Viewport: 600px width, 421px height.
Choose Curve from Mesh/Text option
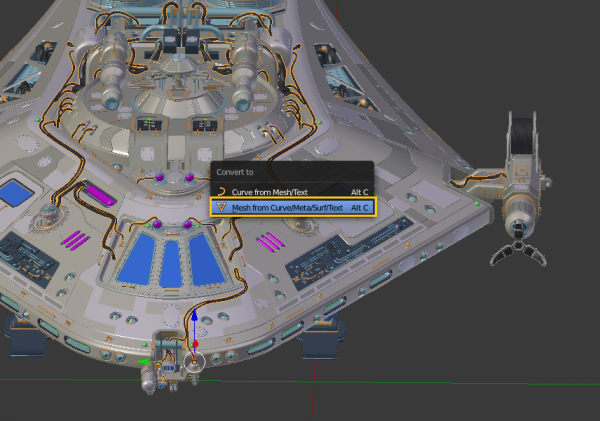pos(293,192)
